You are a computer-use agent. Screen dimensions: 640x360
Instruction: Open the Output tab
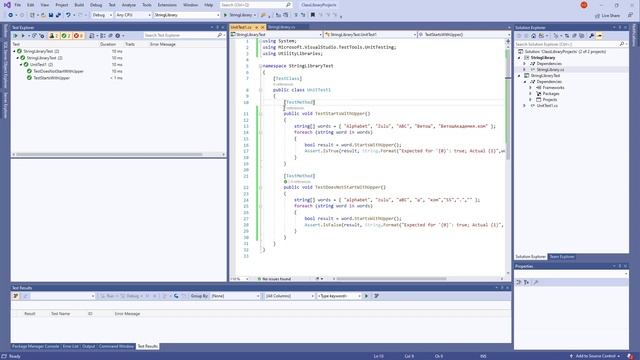pyautogui.click(x=88, y=347)
